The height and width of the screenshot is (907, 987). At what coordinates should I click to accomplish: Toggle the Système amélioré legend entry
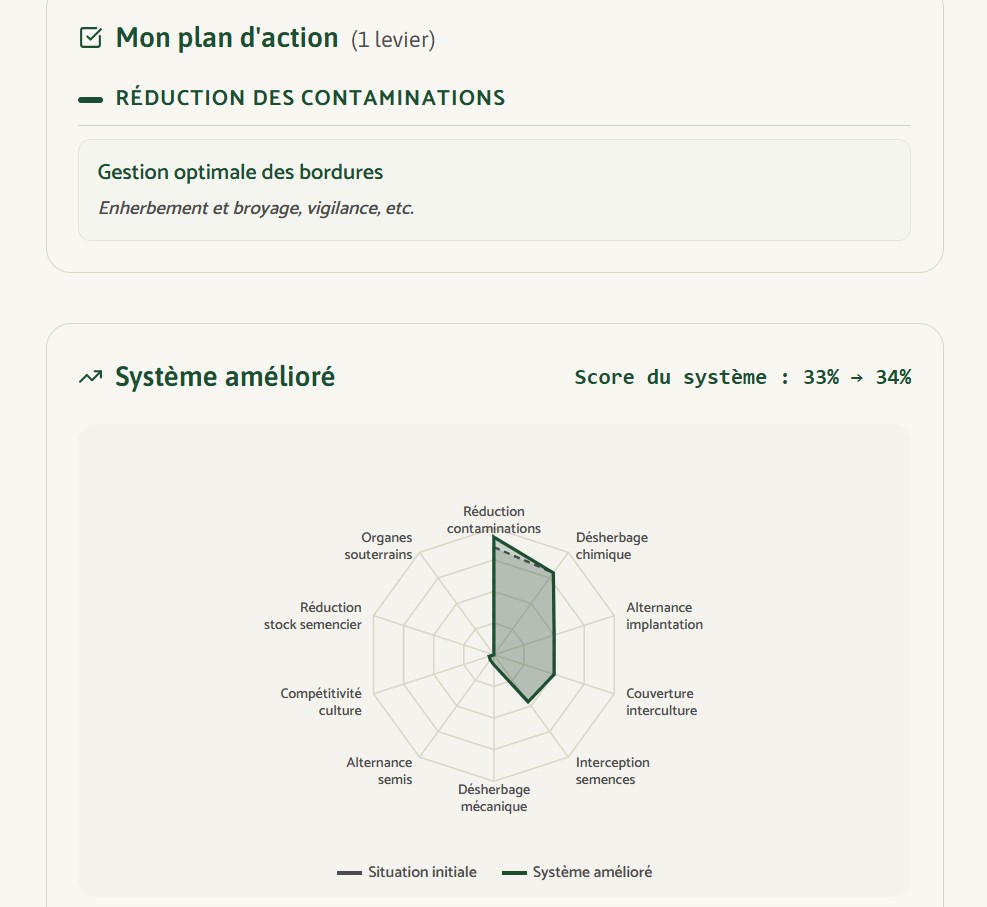[x=577, y=872]
